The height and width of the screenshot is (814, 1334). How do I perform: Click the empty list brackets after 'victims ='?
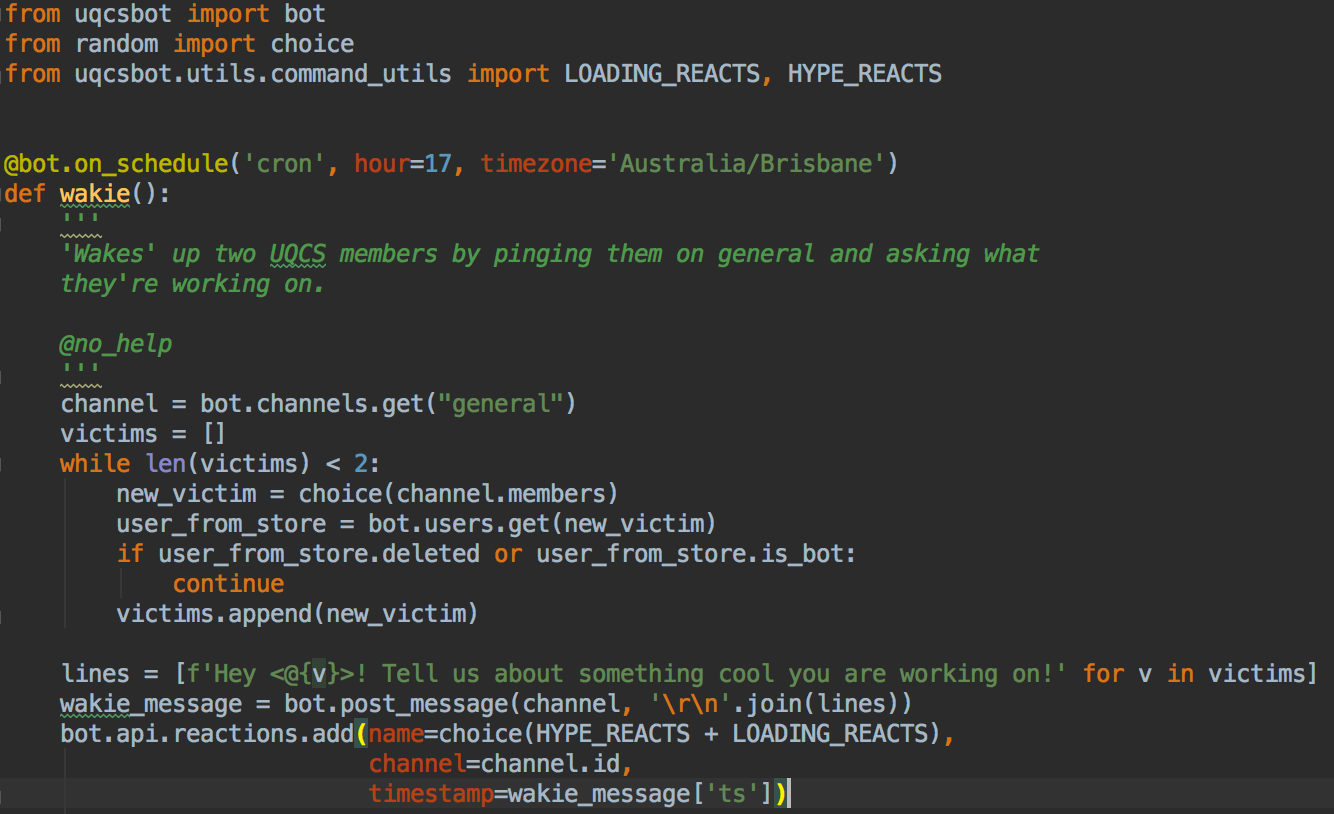214,434
